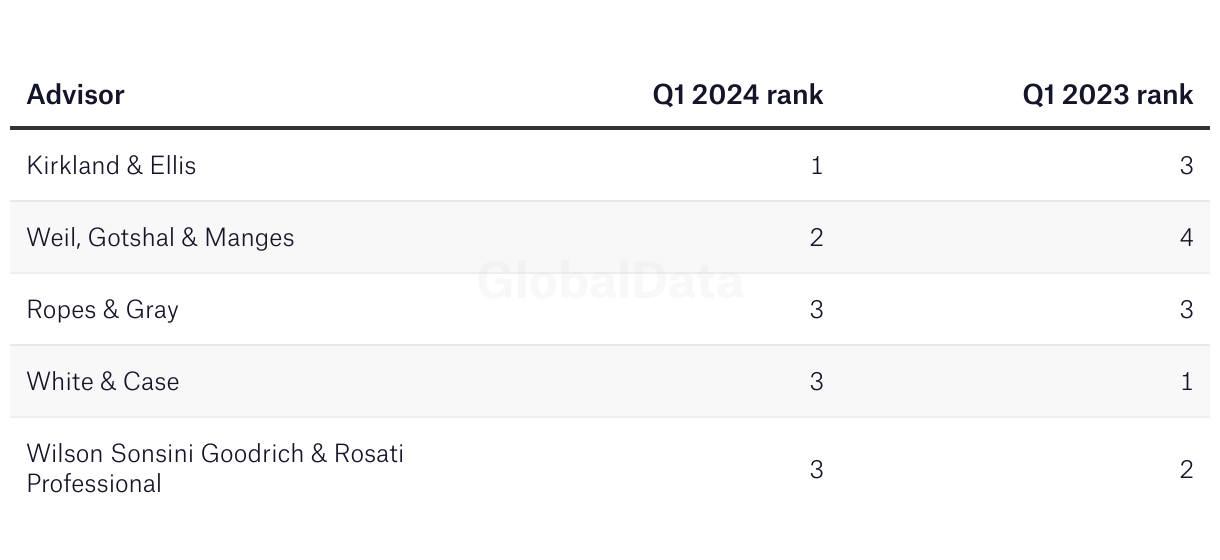
Task: Click White & Case Q1 2024 rank
Action: point(817,382)
